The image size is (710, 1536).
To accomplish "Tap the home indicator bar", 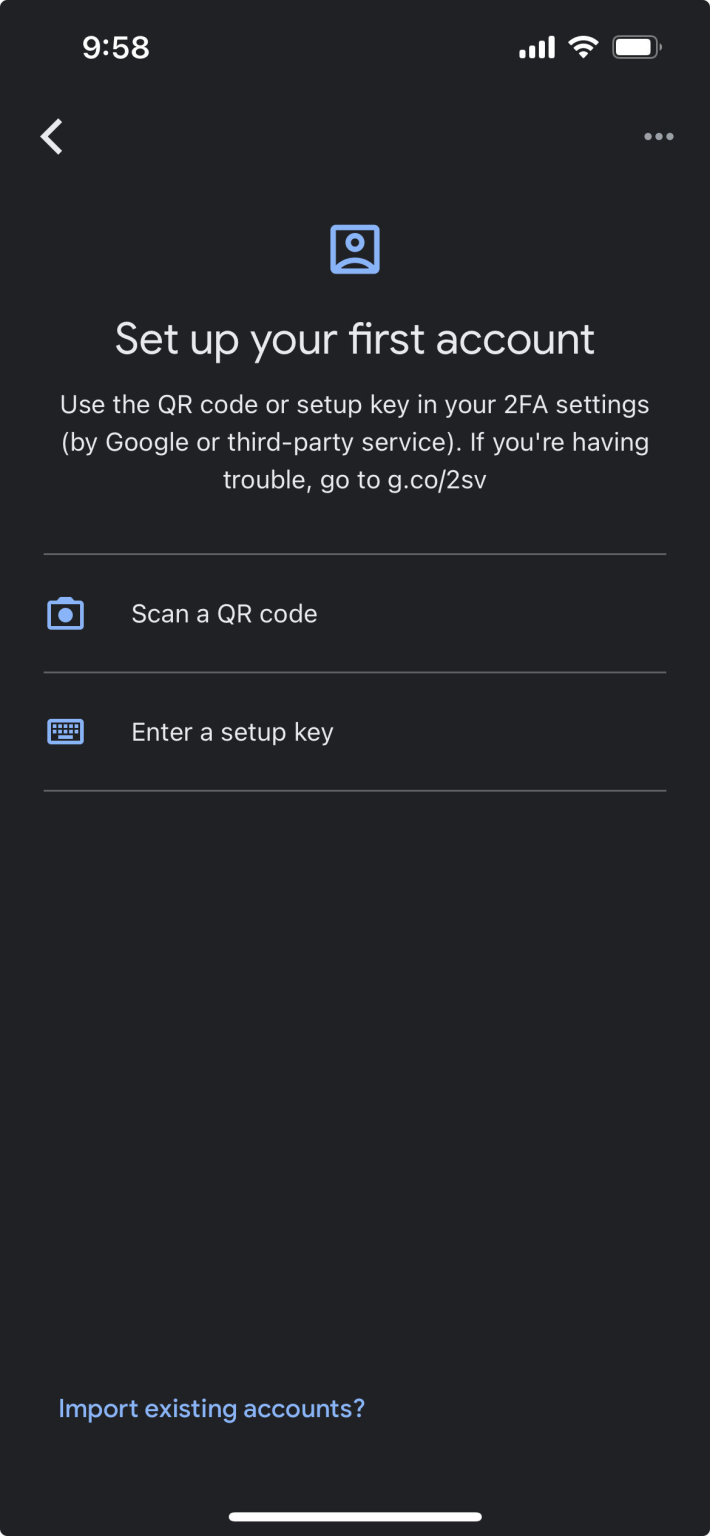I will [x=355, y=1516].
